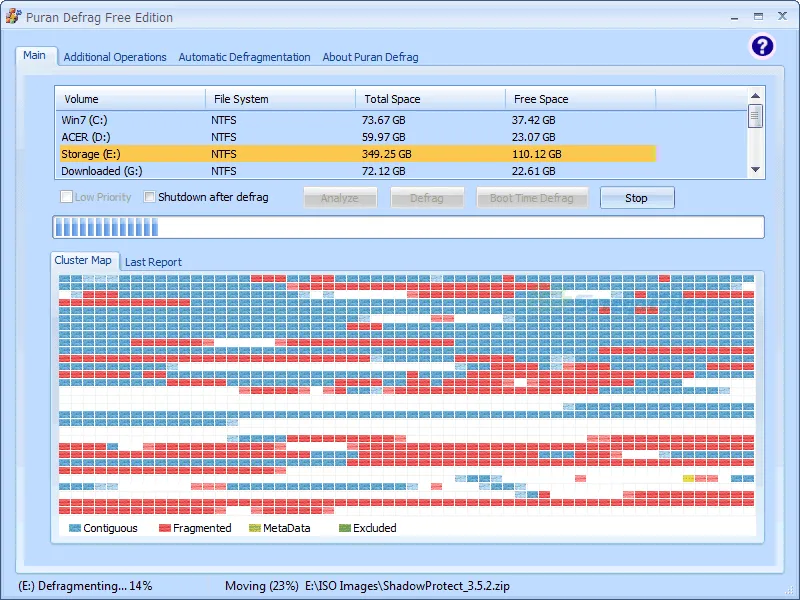This screenshot has width=800, height=600.
Task: Open the blue help question mark icon
Action: 762,46
